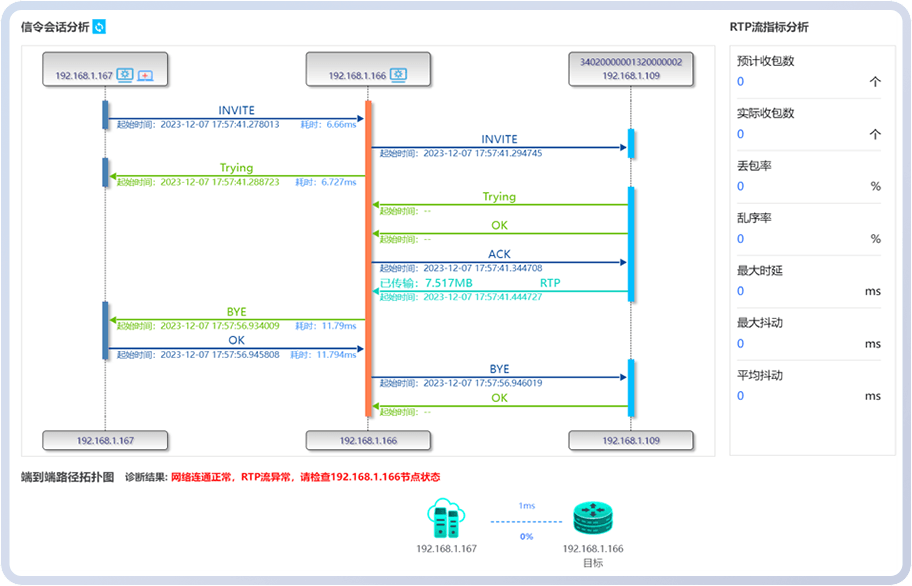Click the 1ms dashed link in topology
The image size is (912, 586).
point(526,521)
